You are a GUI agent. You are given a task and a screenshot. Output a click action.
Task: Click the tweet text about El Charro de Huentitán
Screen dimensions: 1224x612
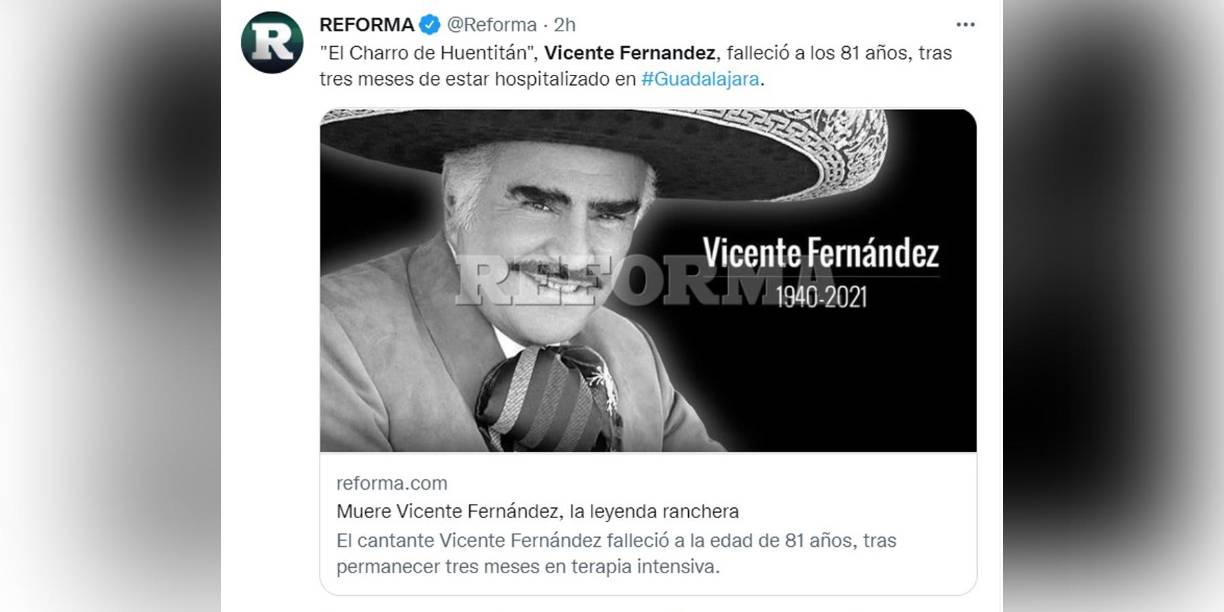(x=636, y=66)
